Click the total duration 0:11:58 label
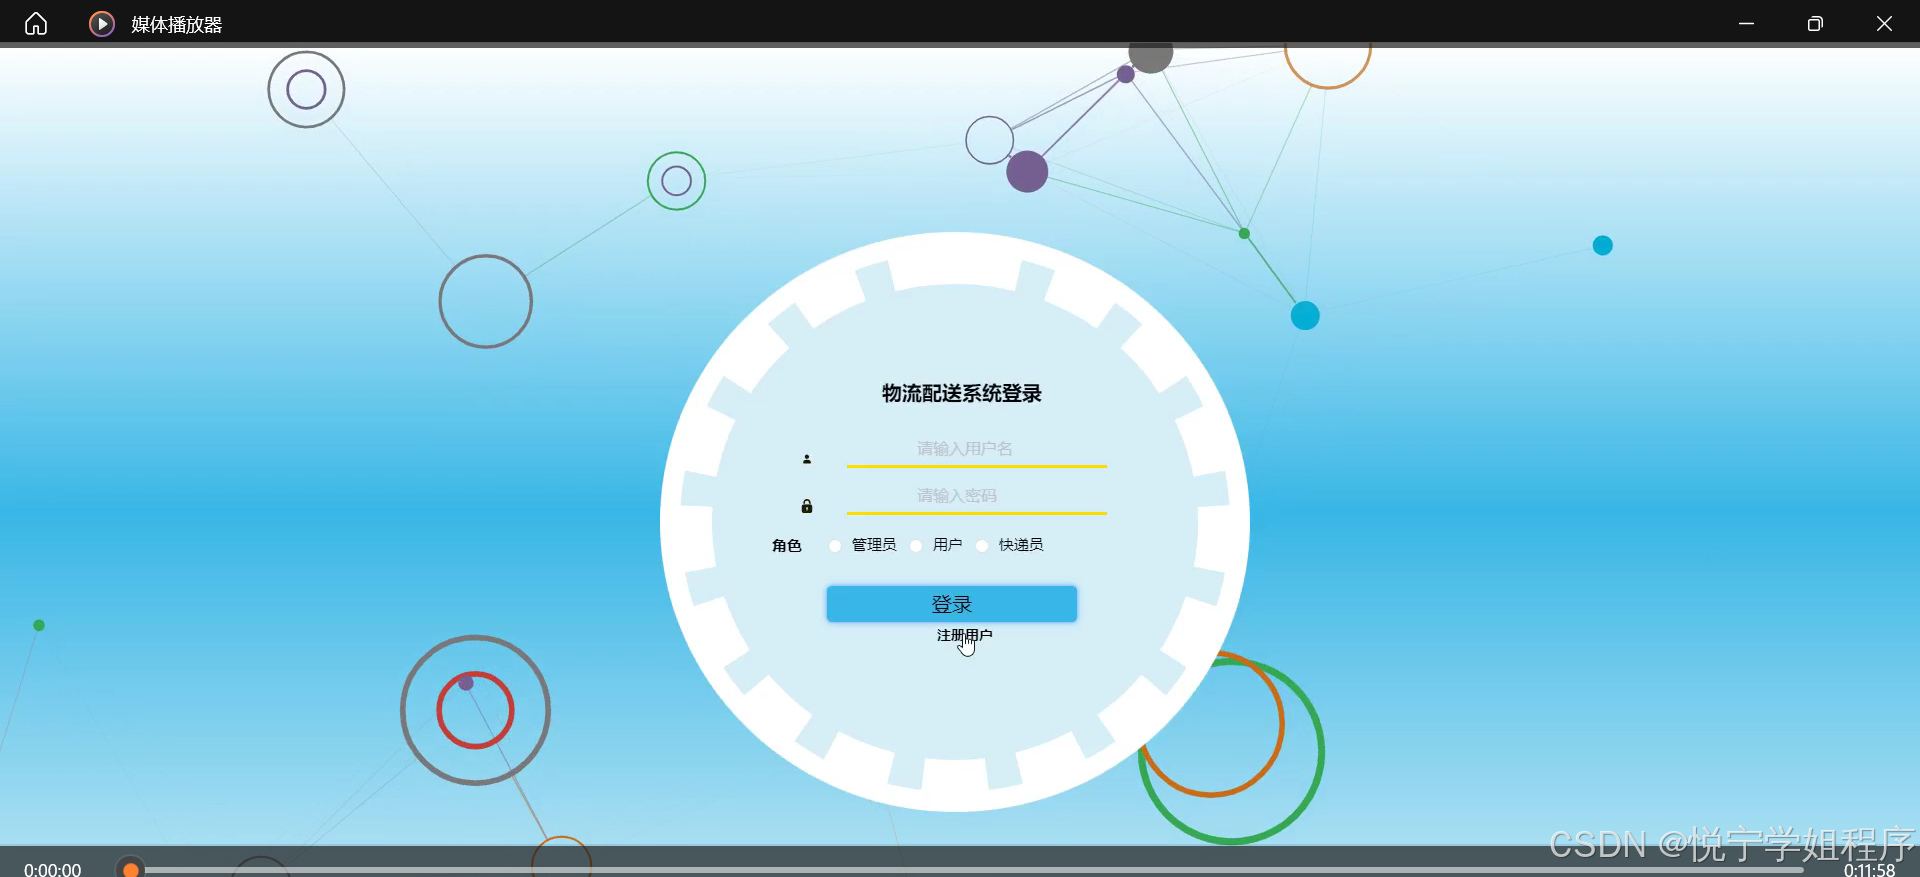 1869,870
